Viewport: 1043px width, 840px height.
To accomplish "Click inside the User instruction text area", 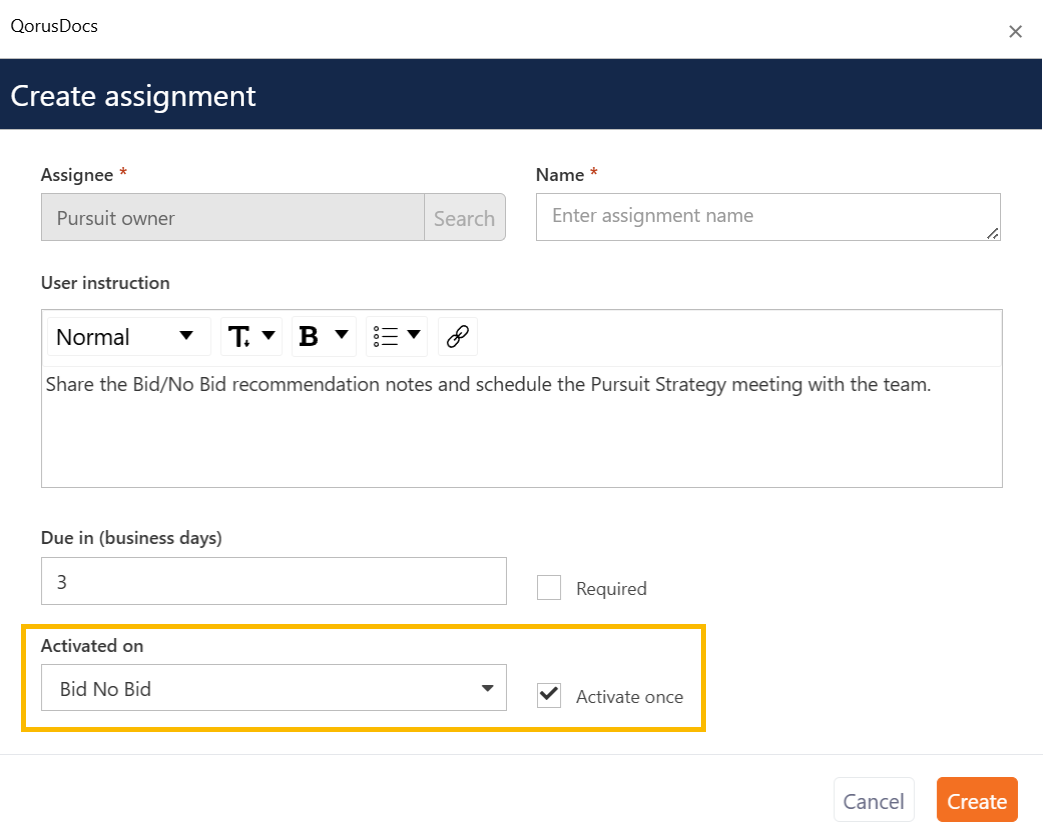I will 522,426.
